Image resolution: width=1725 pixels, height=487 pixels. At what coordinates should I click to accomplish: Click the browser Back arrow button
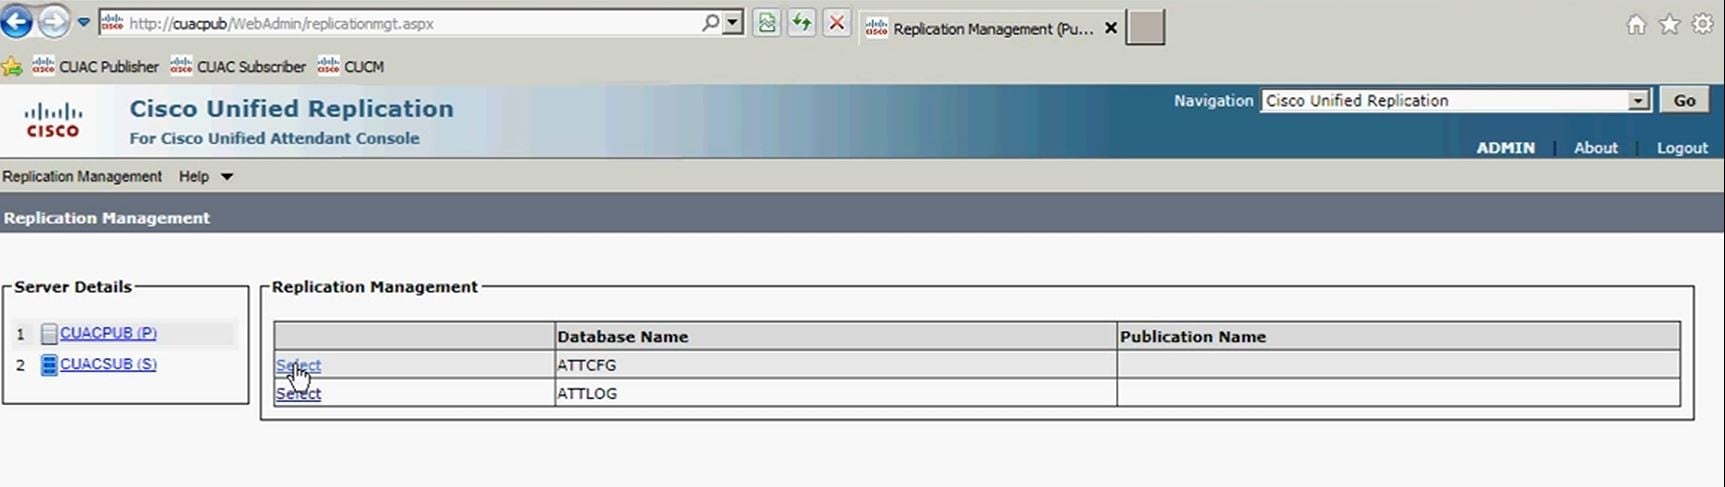pyautogui.click(x=16, y=21)
